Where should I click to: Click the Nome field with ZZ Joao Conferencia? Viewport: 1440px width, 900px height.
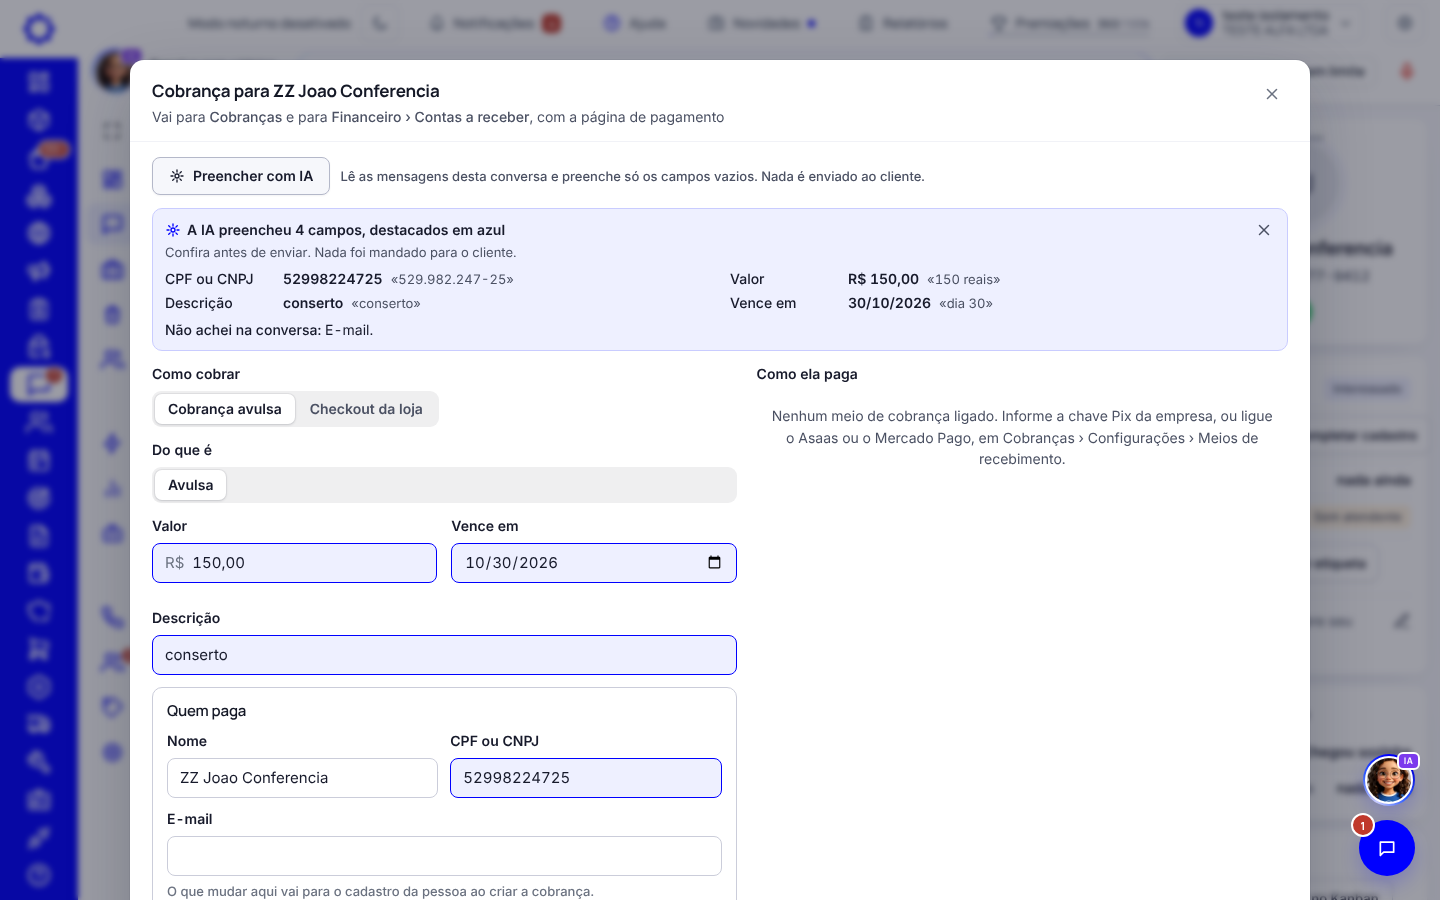click(x=302, y=778)
